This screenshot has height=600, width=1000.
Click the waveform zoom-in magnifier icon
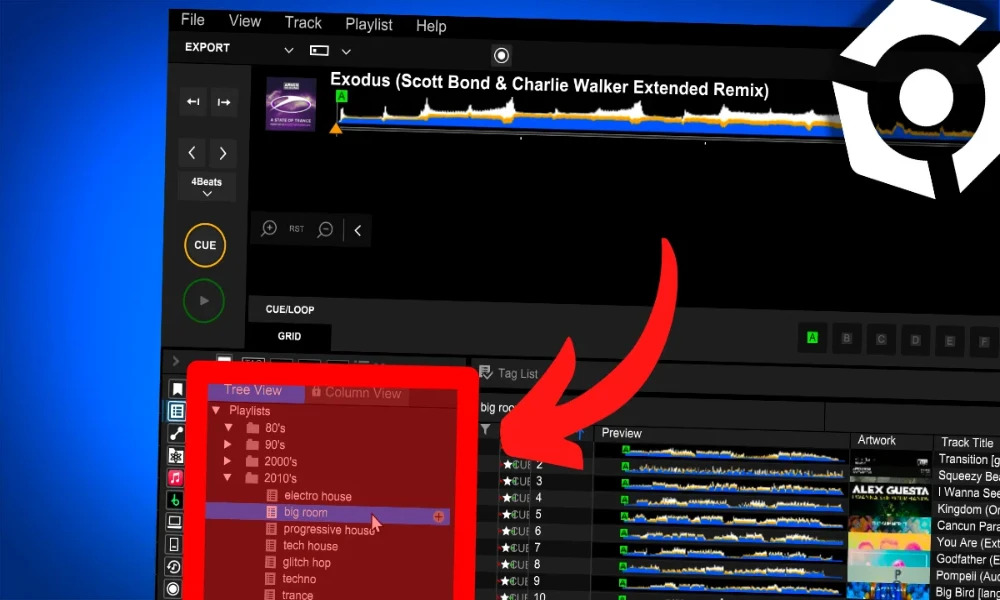tap(268, 229)
